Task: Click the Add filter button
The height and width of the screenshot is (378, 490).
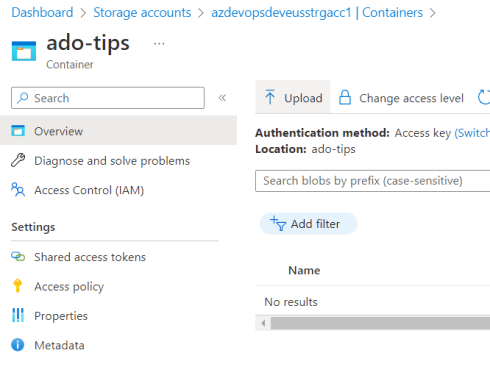Action: [308, 224]
